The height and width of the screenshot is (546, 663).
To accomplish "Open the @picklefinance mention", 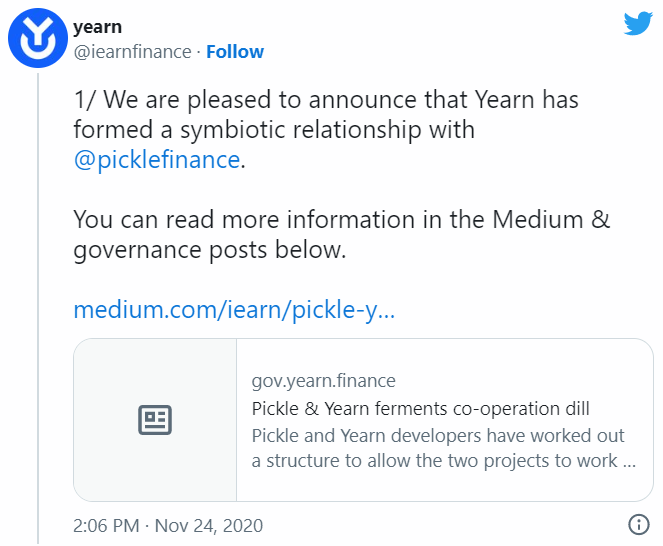I will (x=157, y=159).
